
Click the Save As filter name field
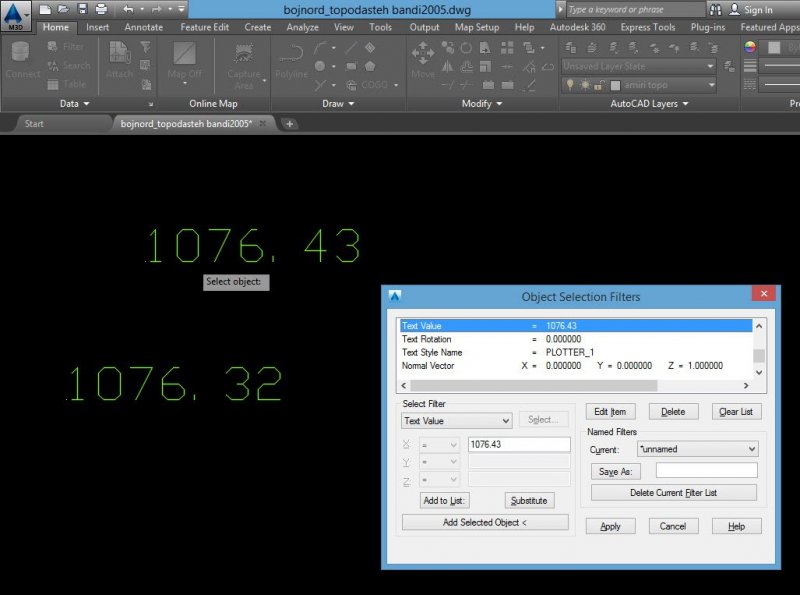click(706, 471)
